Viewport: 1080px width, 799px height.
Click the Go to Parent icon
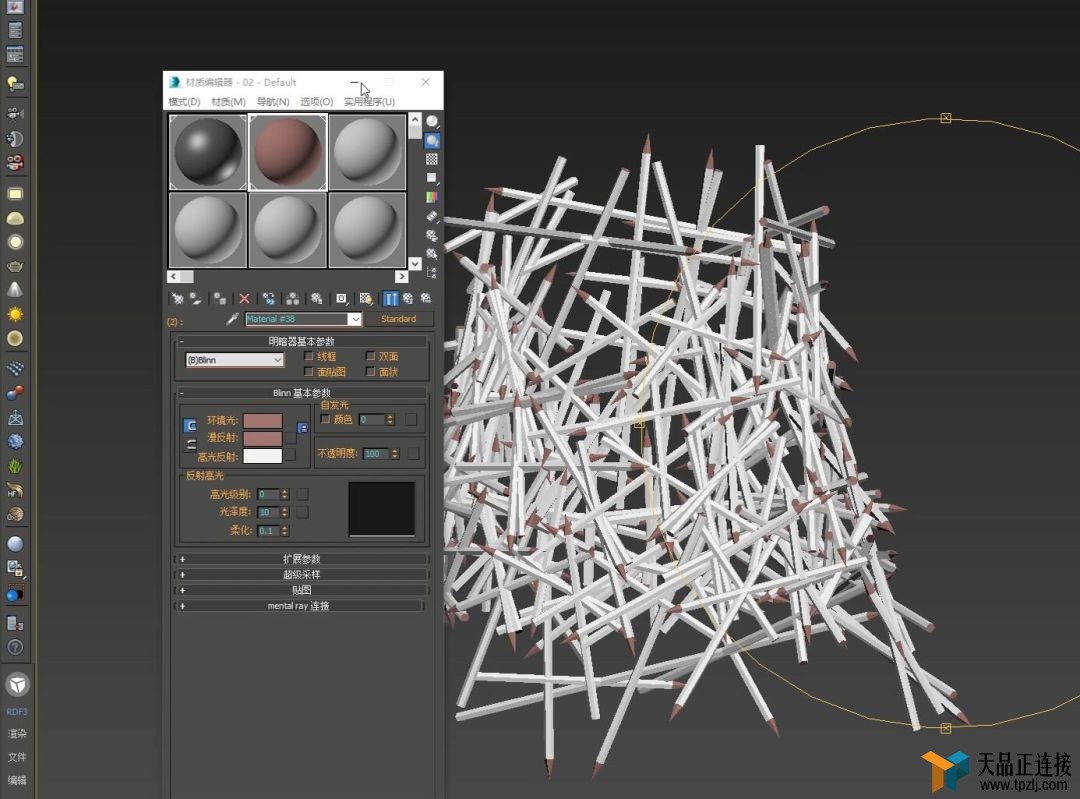[x=408, y=299]
